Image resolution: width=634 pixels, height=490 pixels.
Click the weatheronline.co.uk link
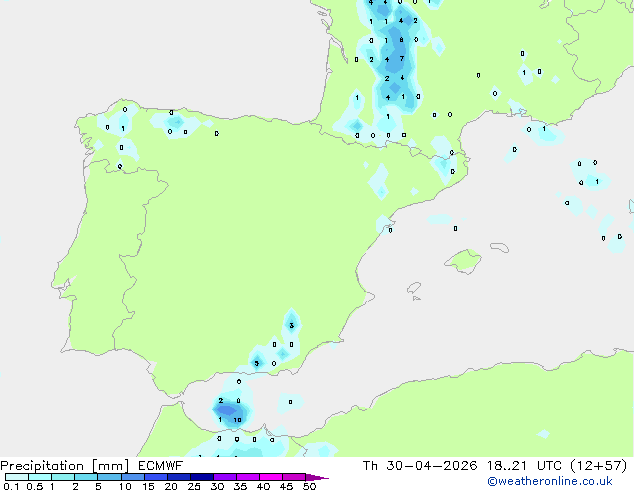click(550, 481)
